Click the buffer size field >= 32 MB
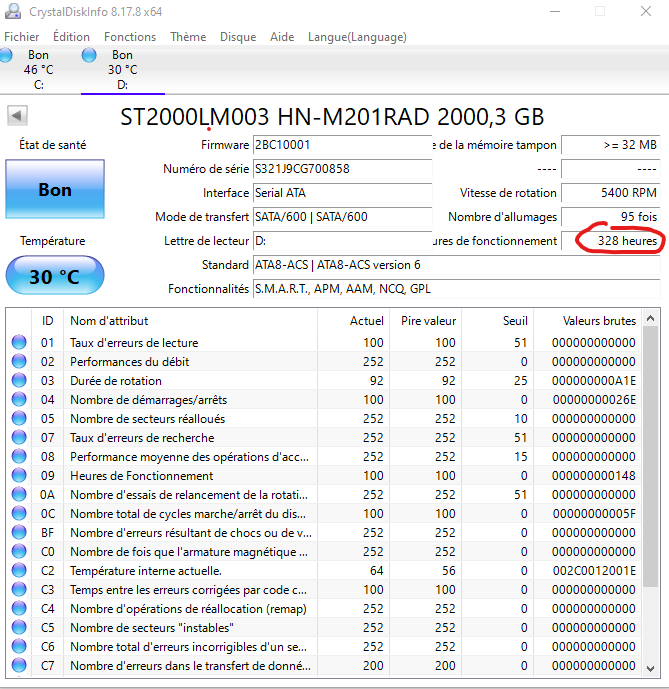The height and width of the screenshot is (689, 669). click(611, 145)
